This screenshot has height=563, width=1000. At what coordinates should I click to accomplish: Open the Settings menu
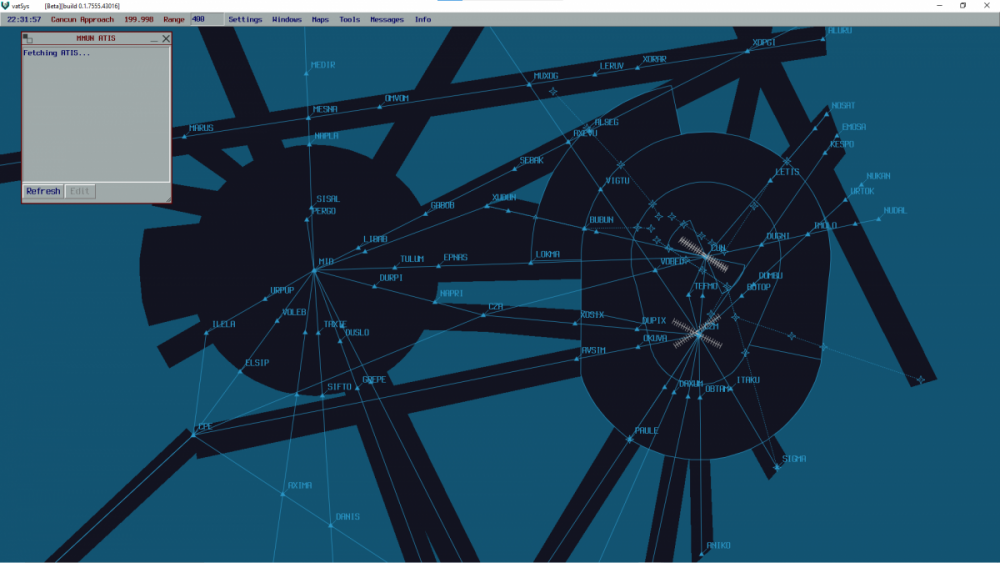click(245, 19)
